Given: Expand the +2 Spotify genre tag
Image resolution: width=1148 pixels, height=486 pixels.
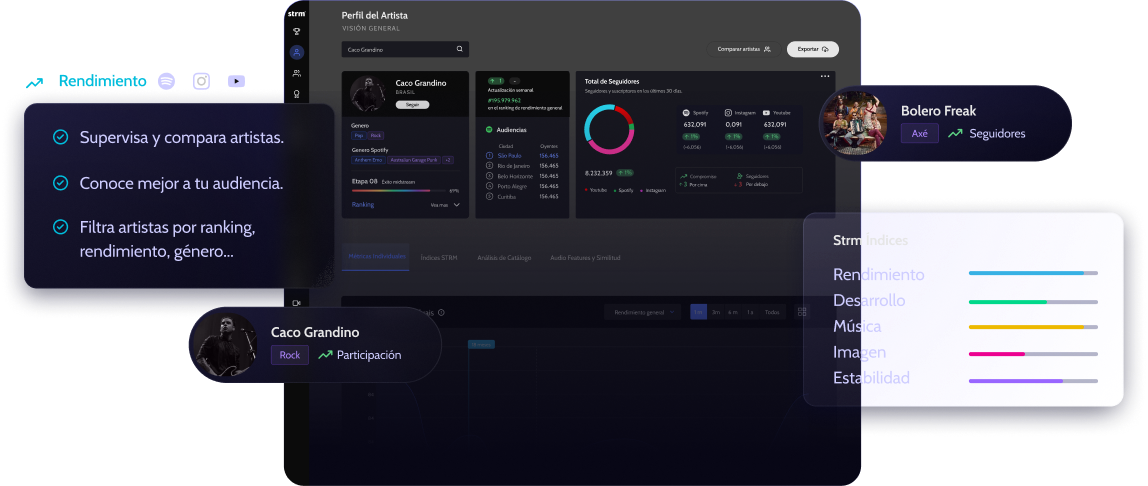Looking at the screenshot, I should (447, 160).
